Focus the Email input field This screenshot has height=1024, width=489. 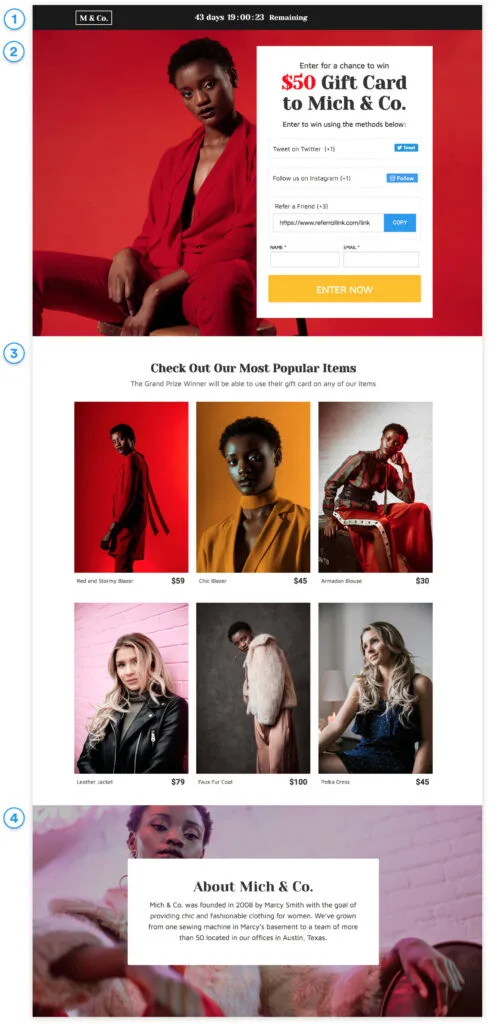381,259
